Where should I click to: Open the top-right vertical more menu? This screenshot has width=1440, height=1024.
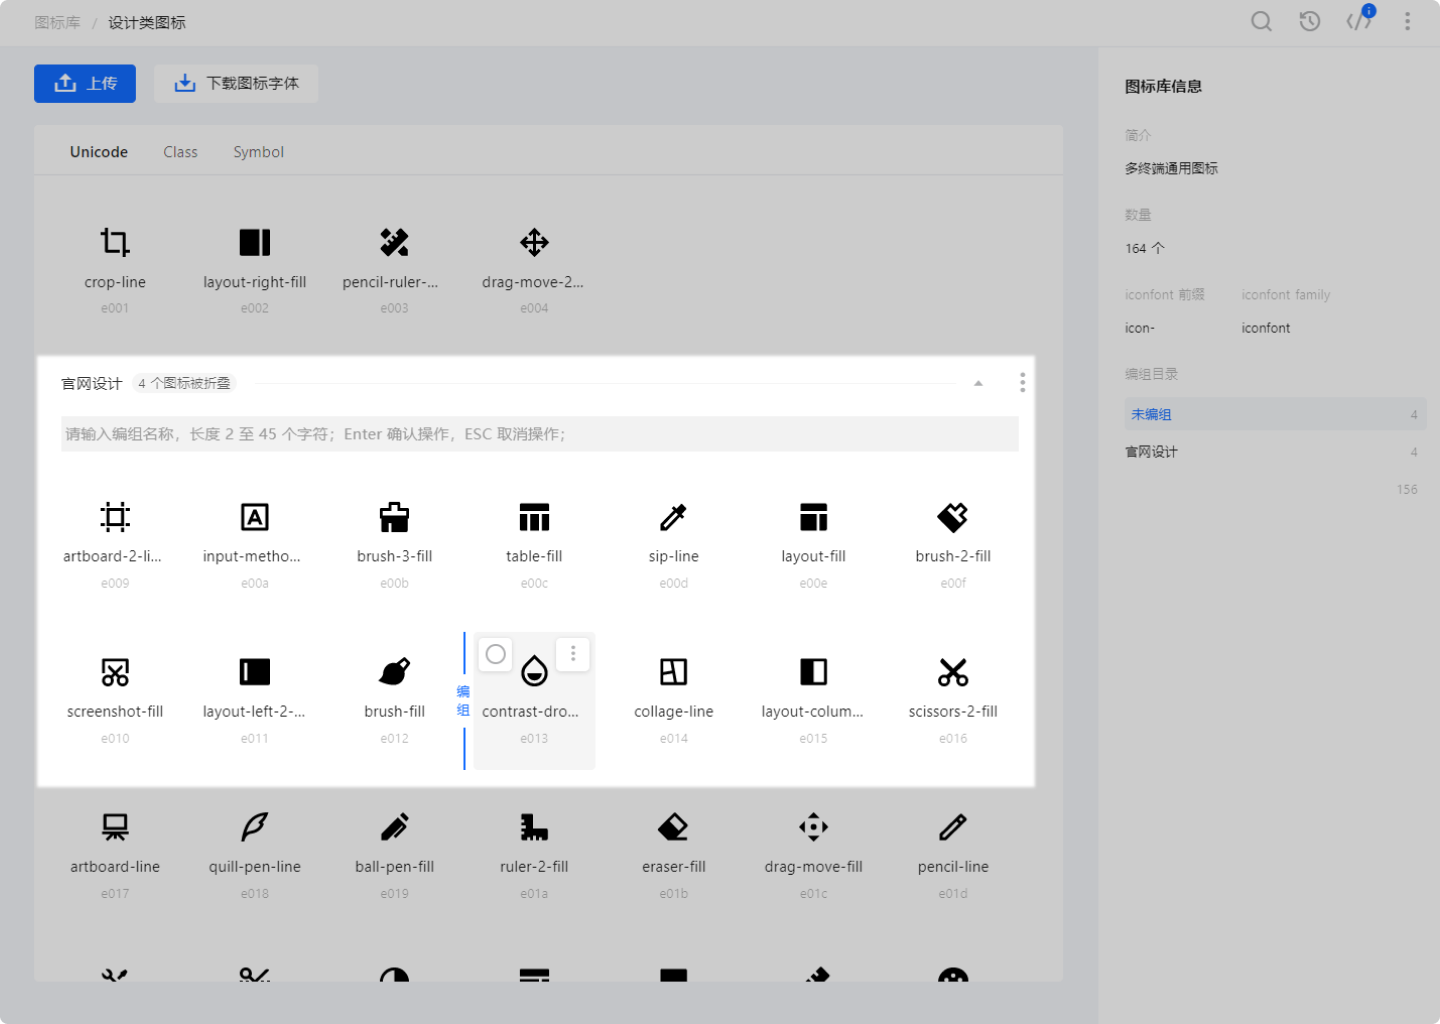coord(1407,21)
